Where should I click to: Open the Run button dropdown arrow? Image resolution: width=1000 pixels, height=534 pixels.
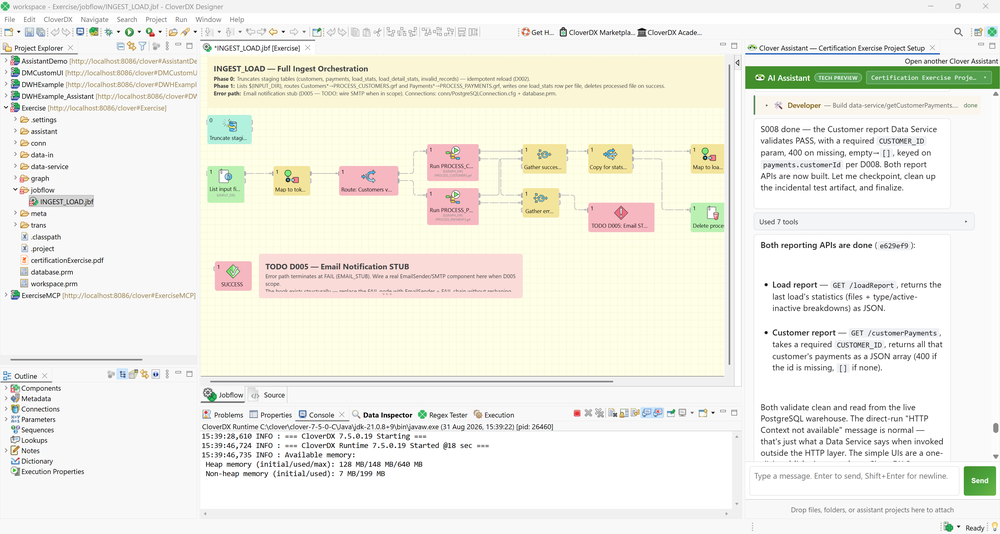pos(139,32)
